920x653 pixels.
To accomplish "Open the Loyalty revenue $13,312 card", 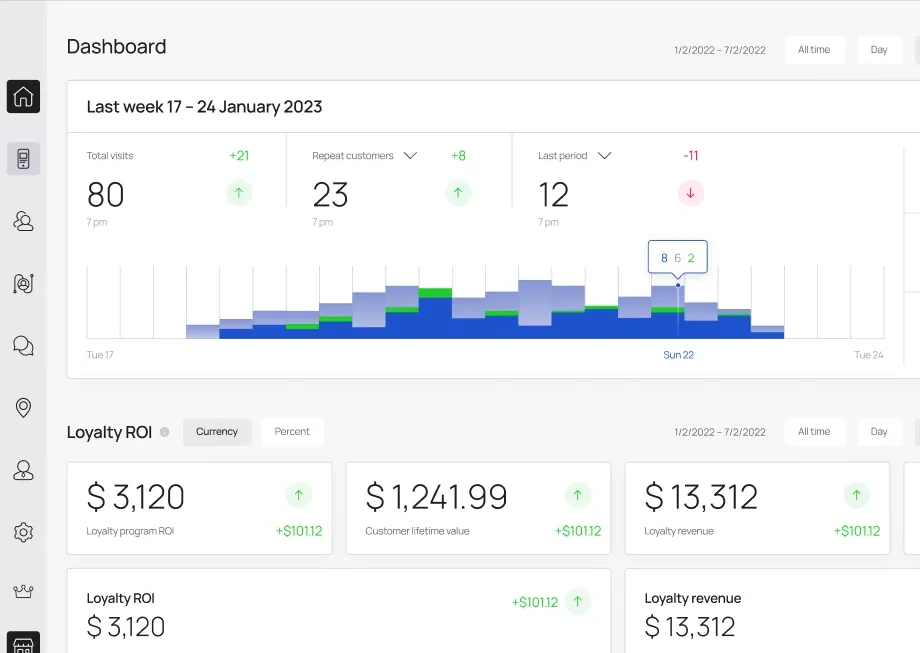I will tap(757, 508).
